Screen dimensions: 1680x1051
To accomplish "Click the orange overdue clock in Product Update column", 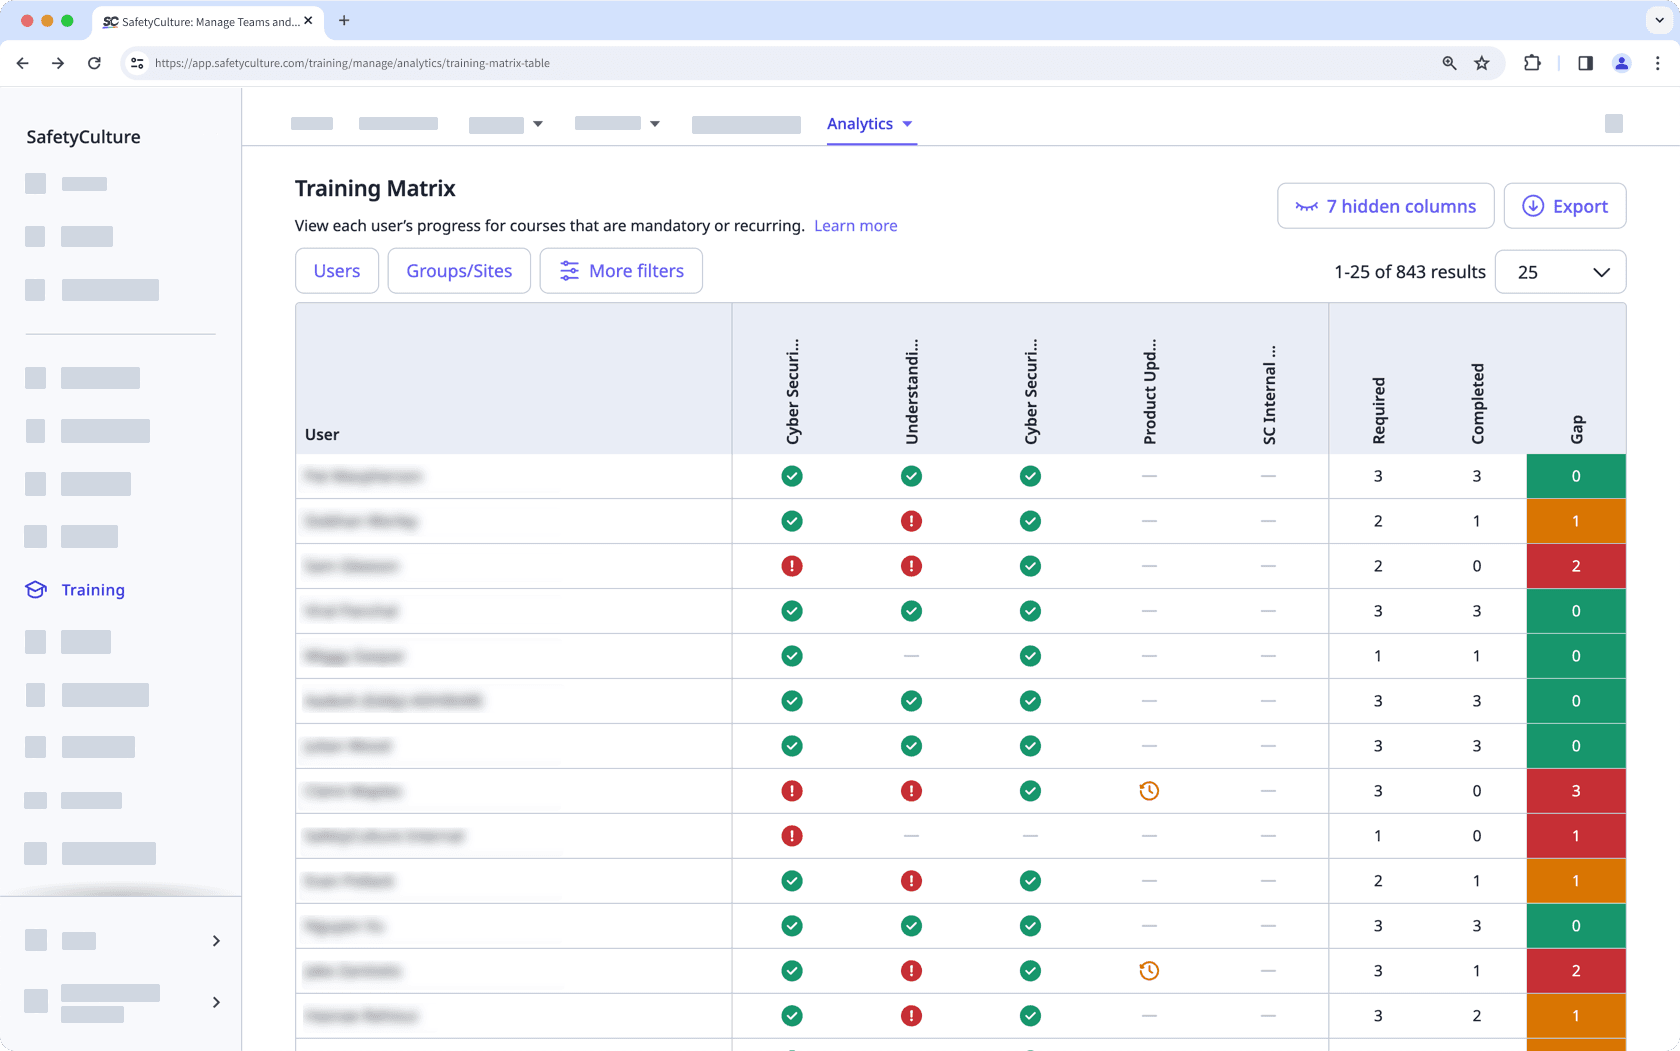I will (1149, 791).
